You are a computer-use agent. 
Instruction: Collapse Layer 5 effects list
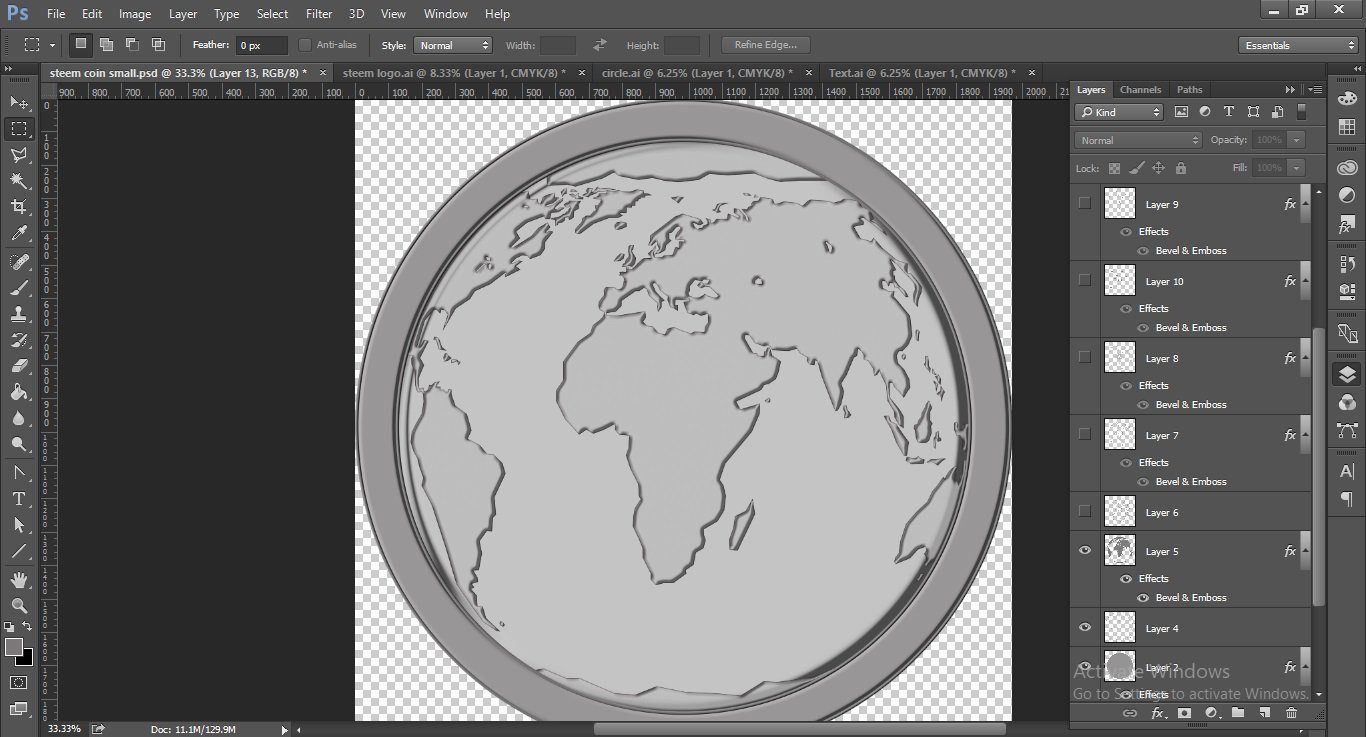point(1304,551)
